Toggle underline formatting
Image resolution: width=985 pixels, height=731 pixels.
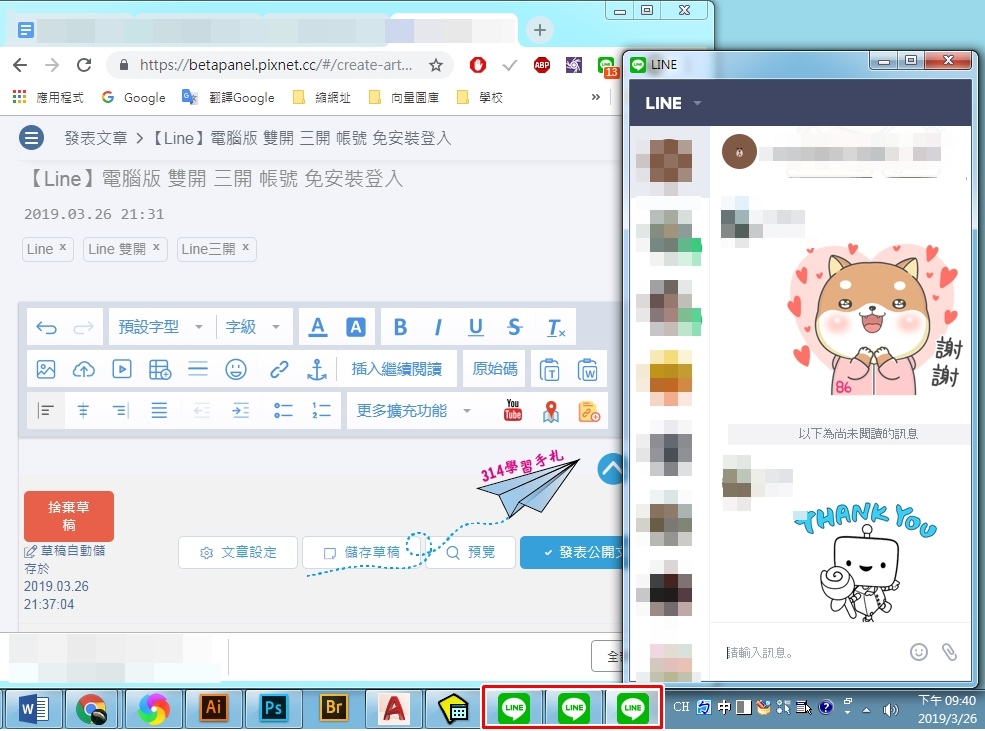coord(476,327)
